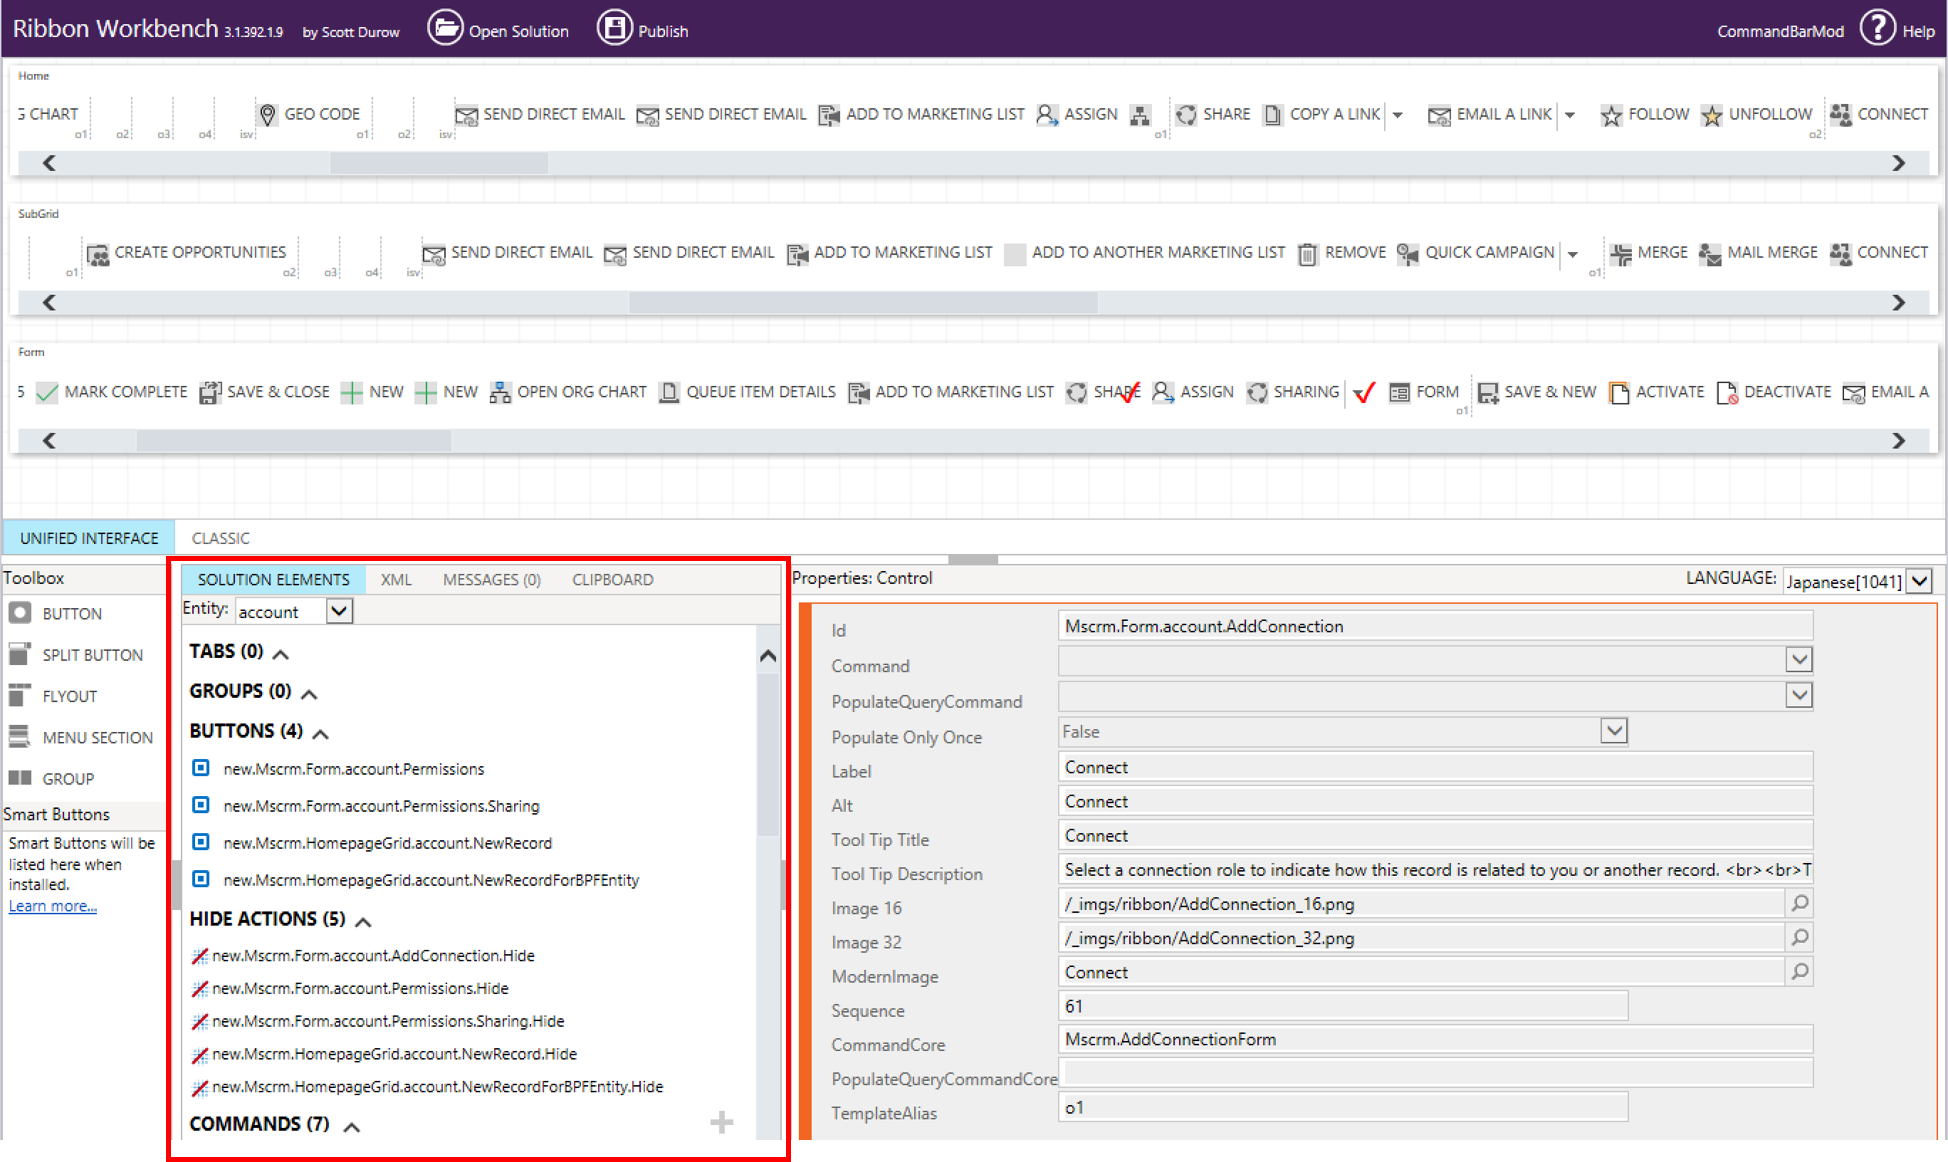Pick the Split Button tool from Toolbox

click(77, 655)
